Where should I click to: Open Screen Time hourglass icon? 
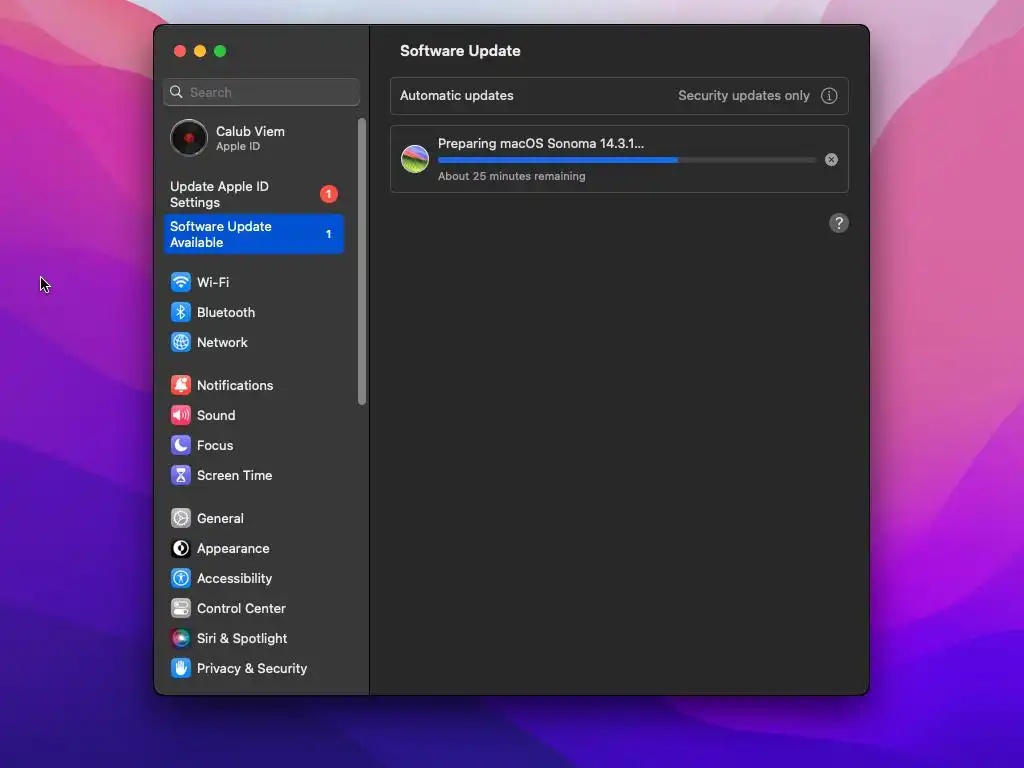[x=181, y=475]
